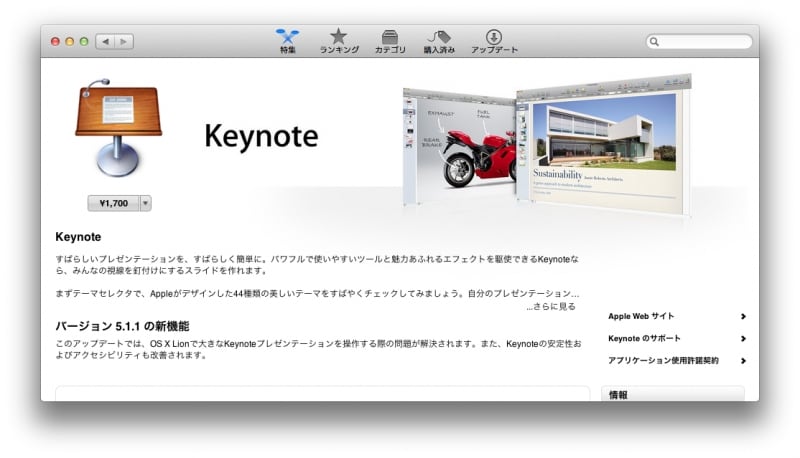This screenshot has width=800, height=458.
Task: Go back with the left arrow
Action: click(x=105, y=41)
